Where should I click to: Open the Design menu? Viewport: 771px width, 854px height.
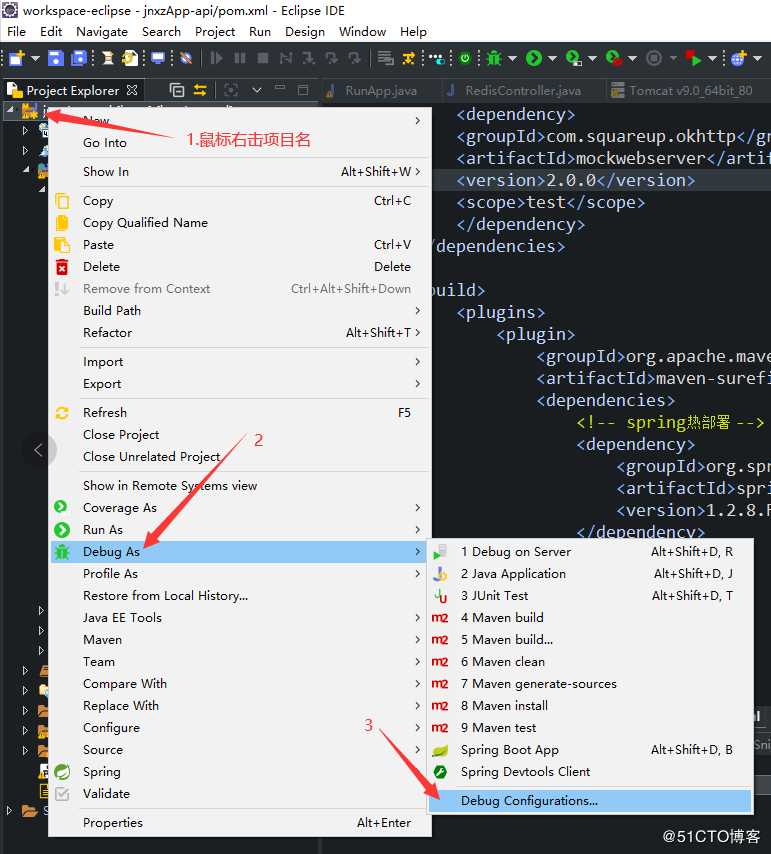[305, 32]
